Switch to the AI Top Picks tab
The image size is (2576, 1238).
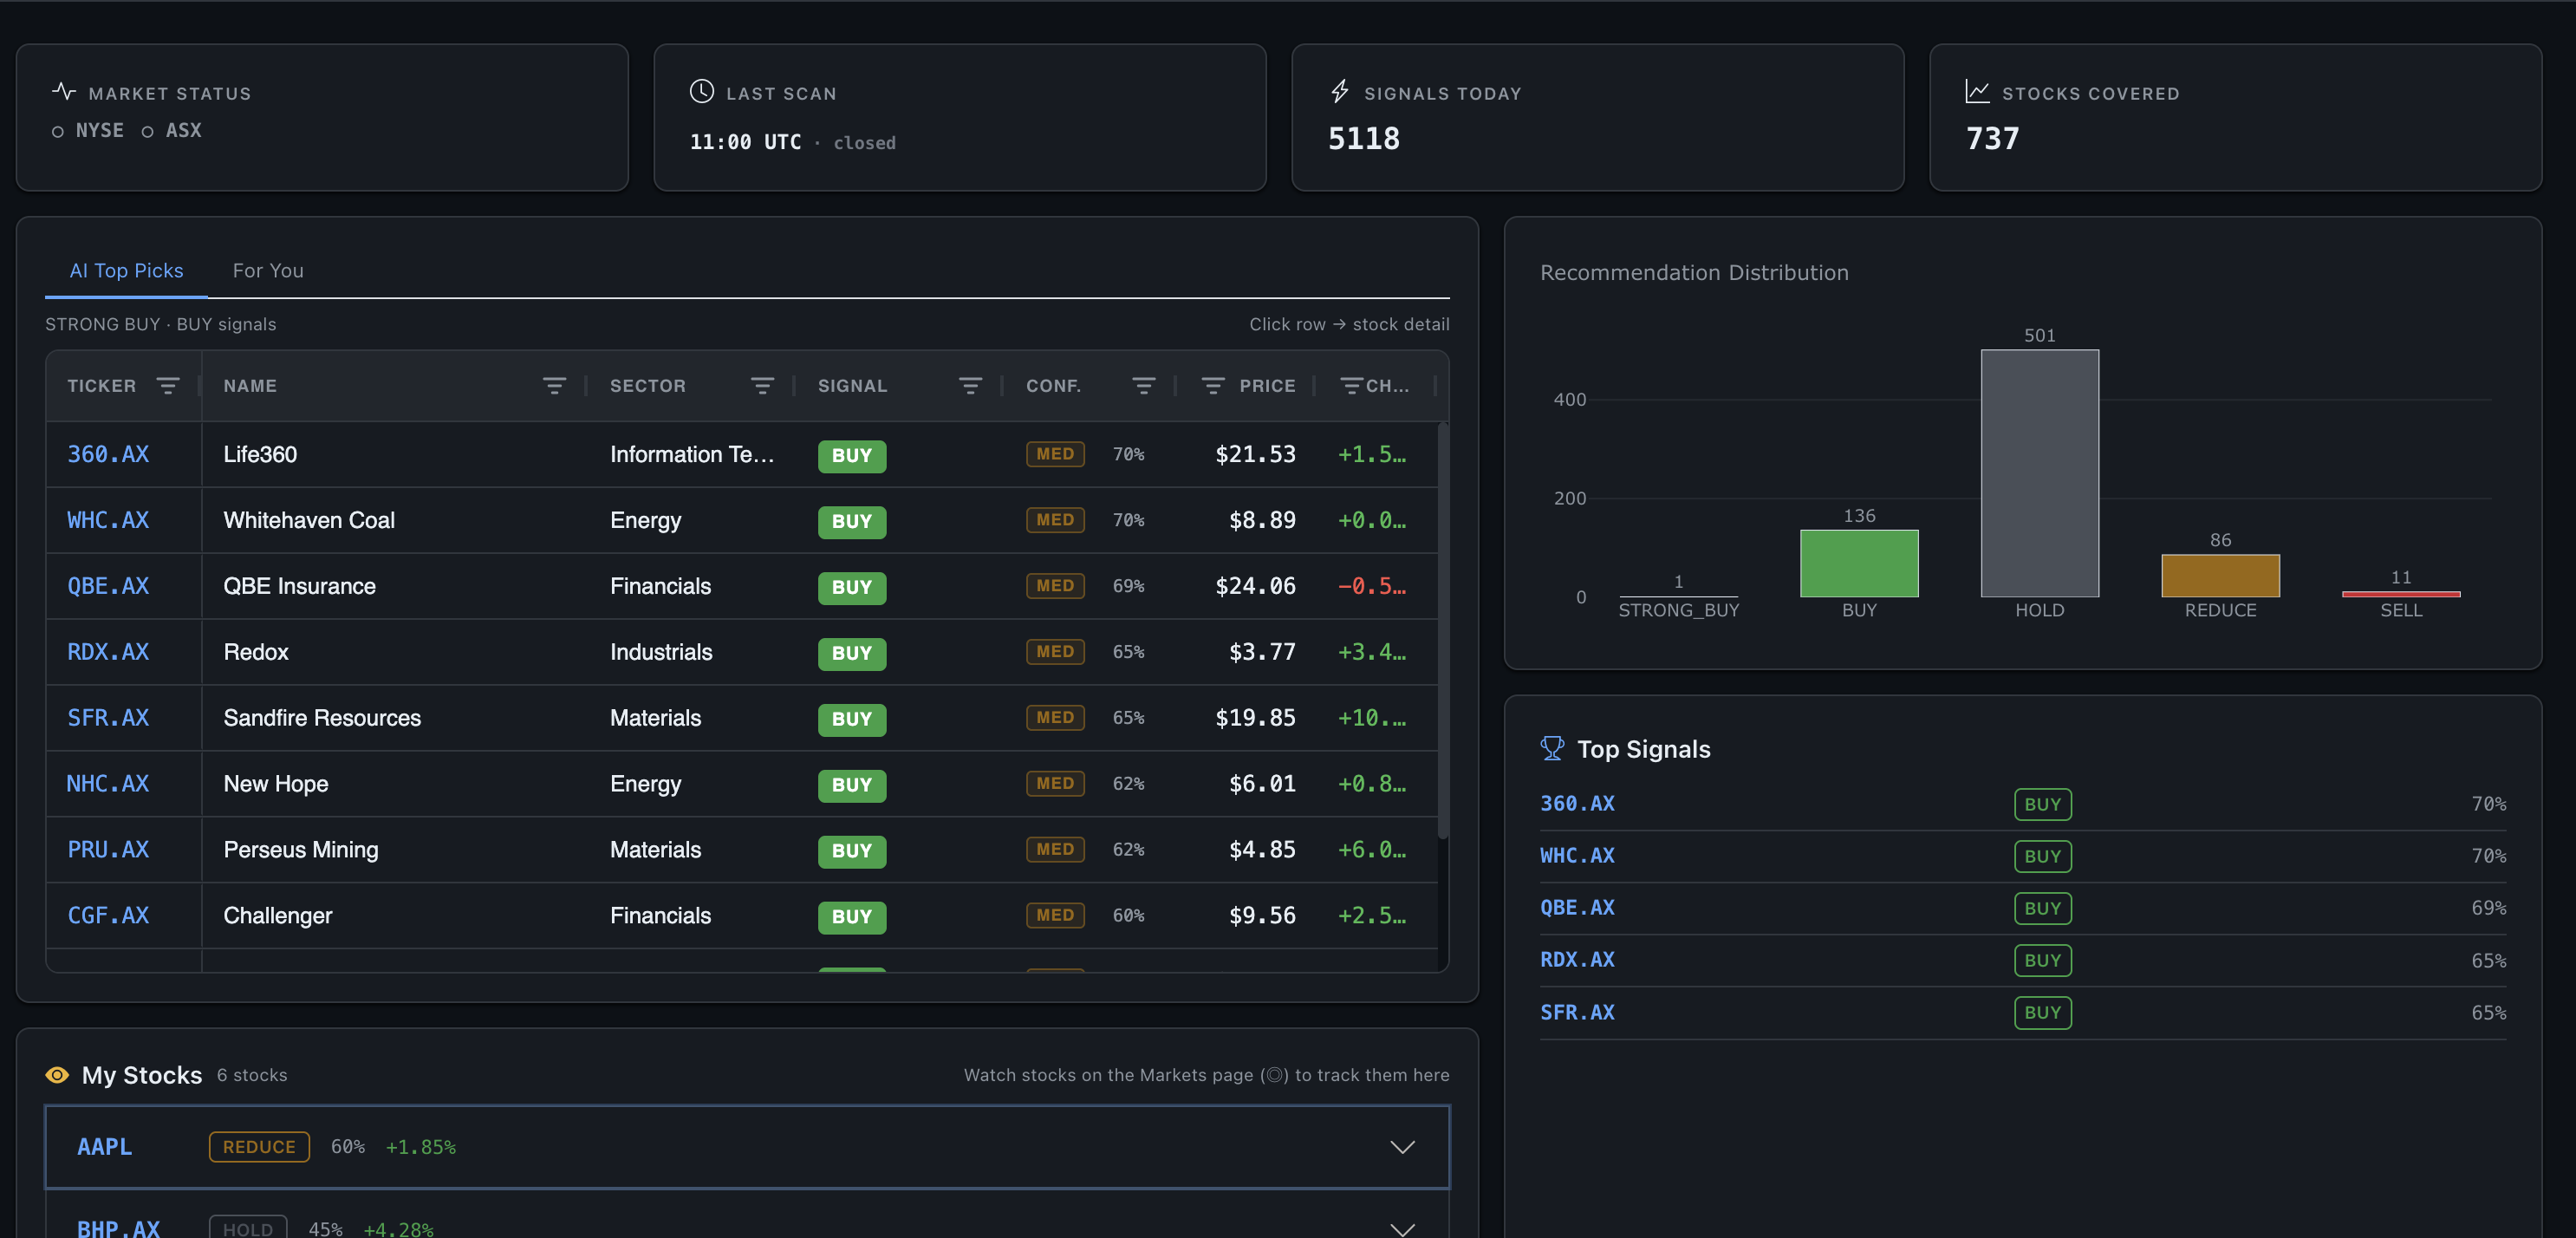click(x=126, y=271)
